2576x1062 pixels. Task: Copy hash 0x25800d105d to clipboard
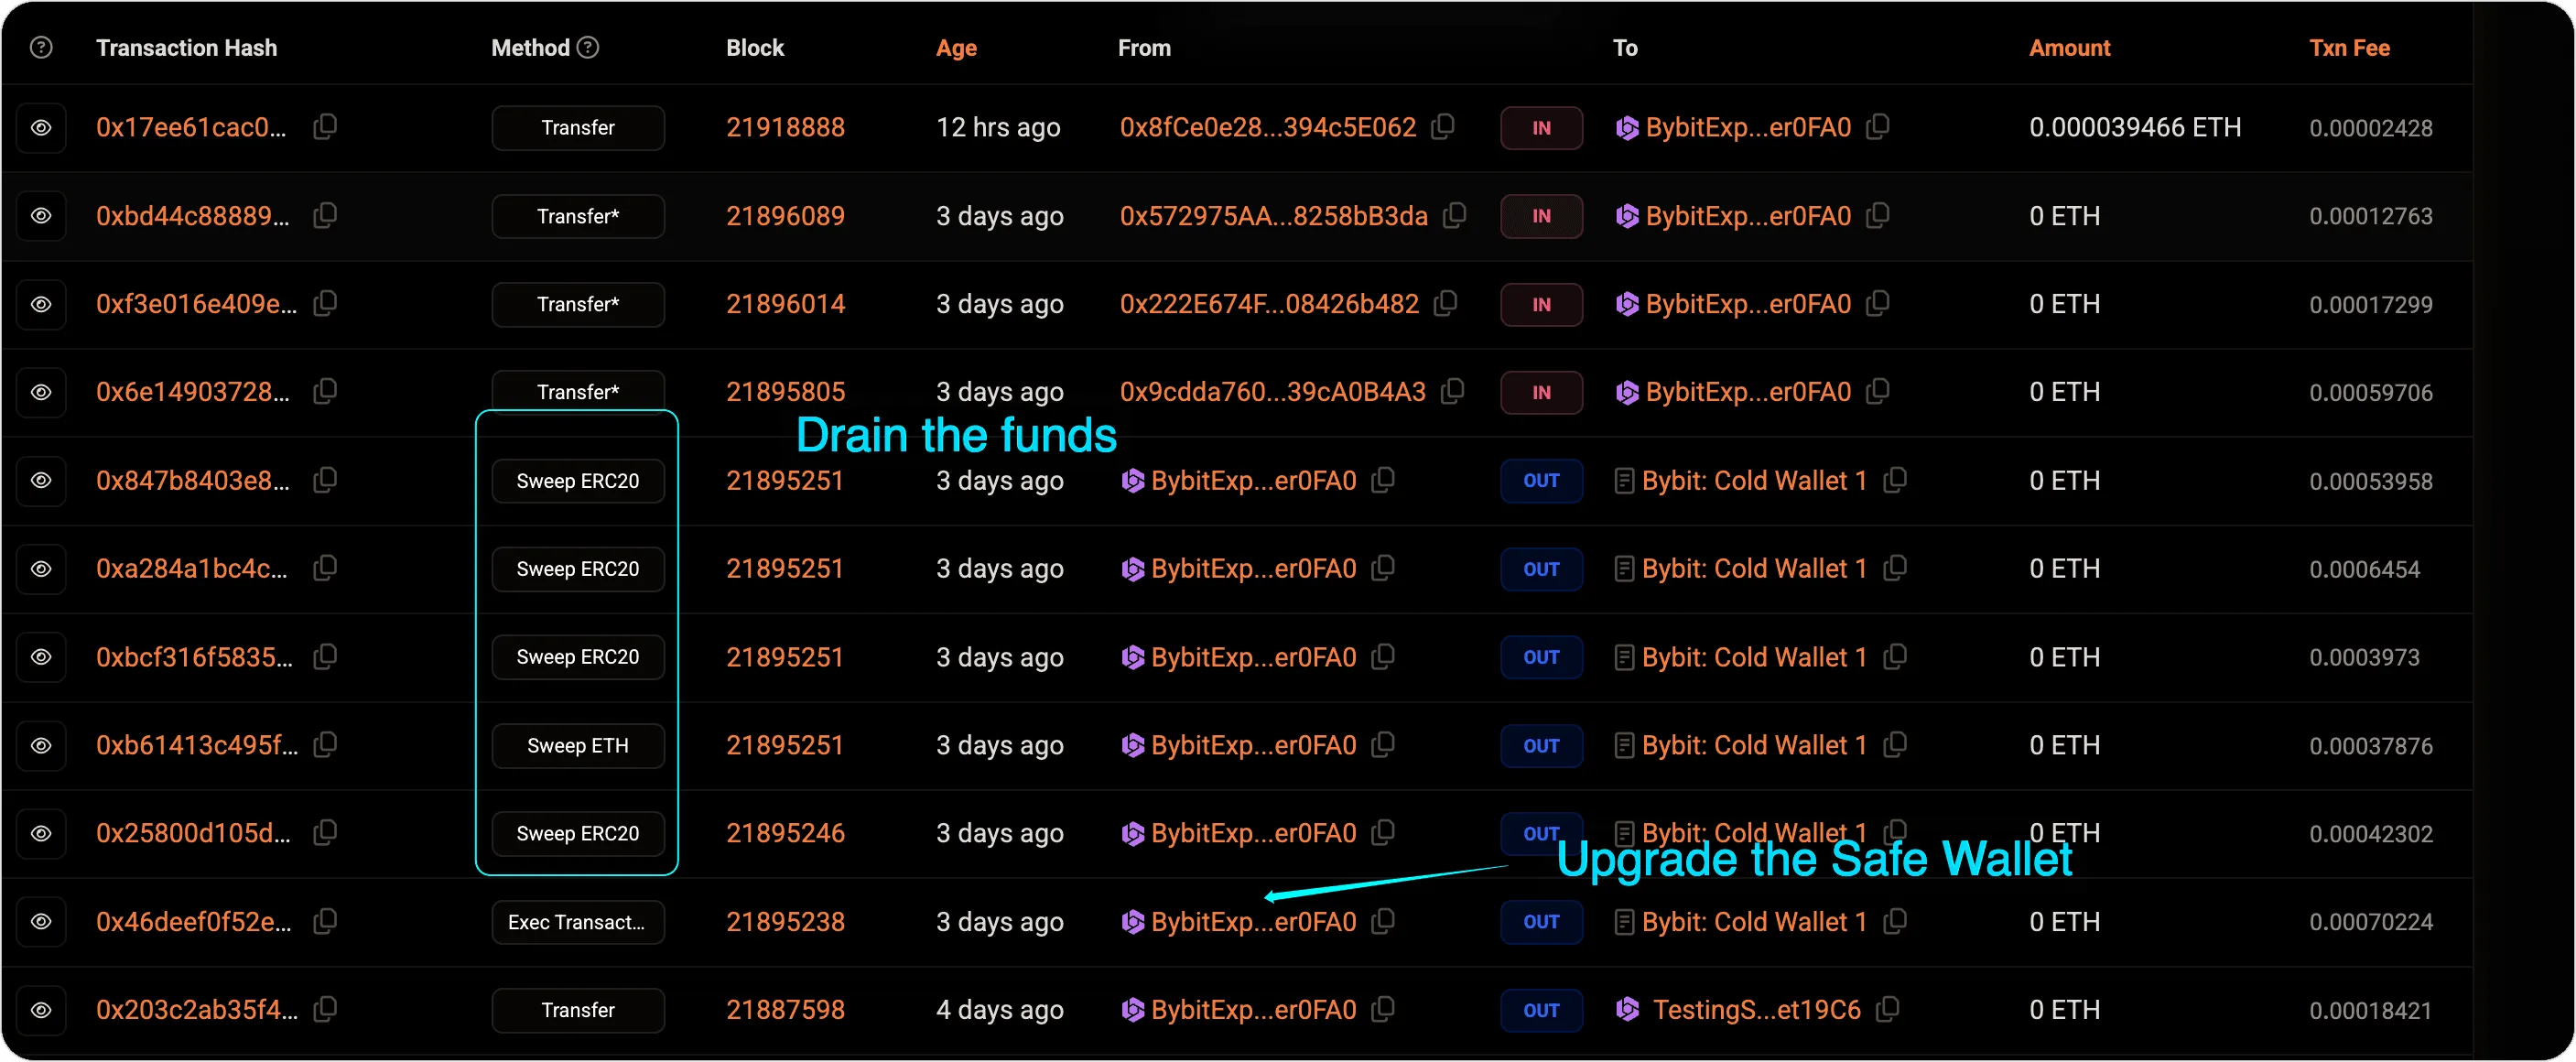[325, 833]
